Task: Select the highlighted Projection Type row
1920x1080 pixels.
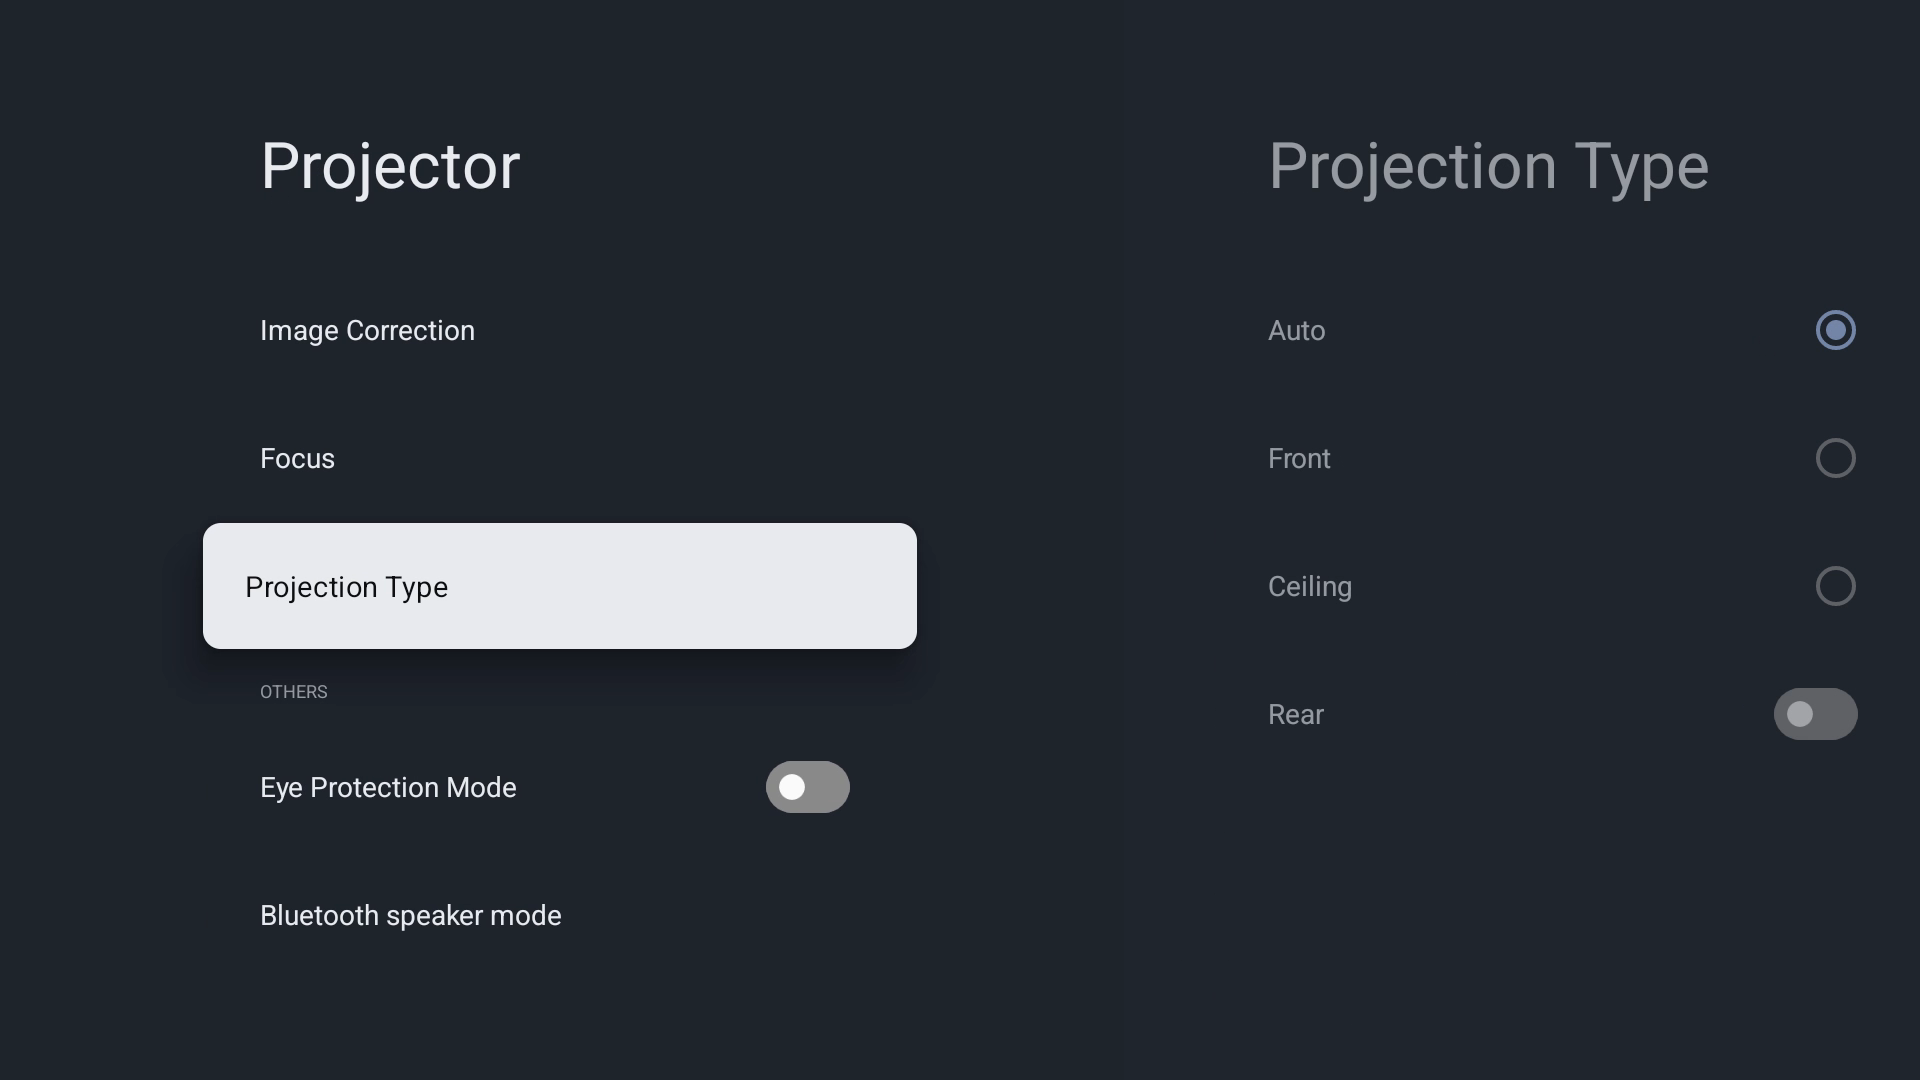Action: (559, 586)
